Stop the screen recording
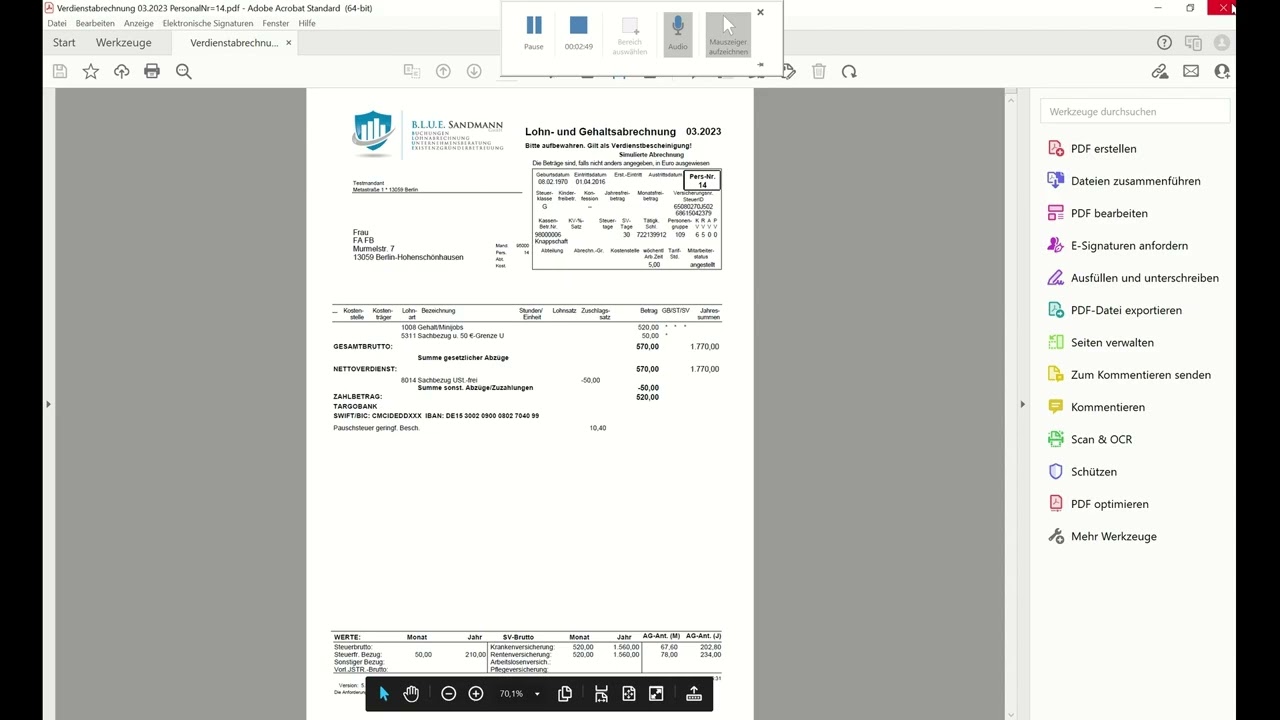Viewport: 1280px width, 720px height. (578, 33)
